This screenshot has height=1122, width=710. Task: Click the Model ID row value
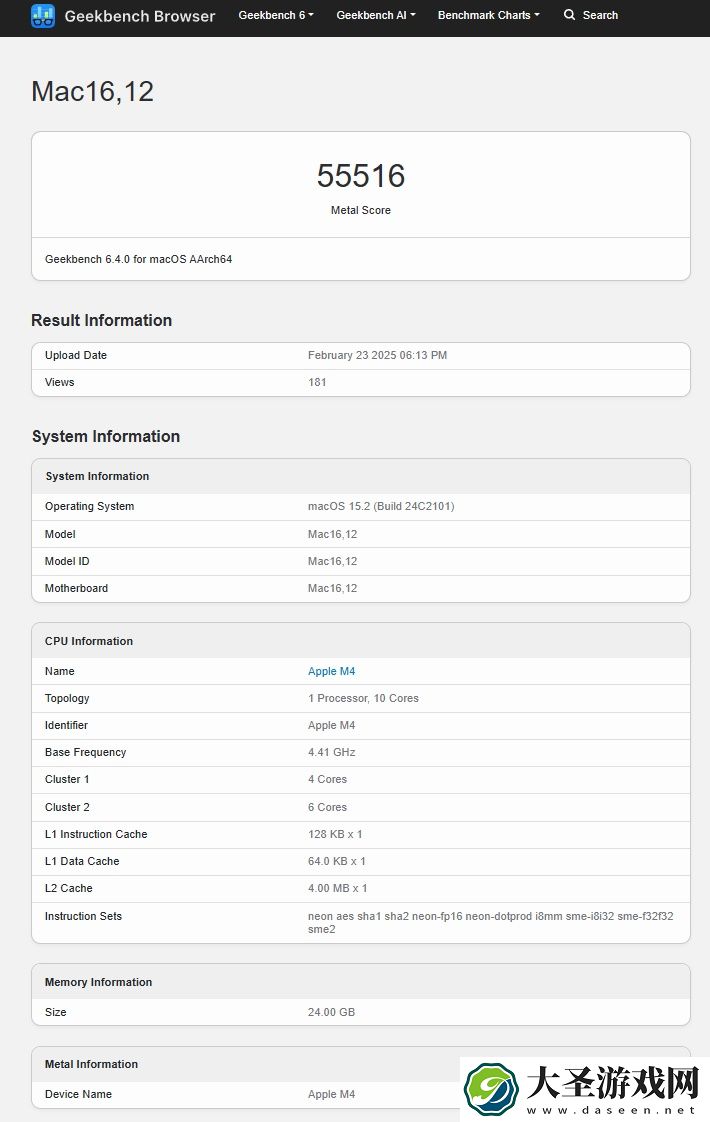click(332, 561)
